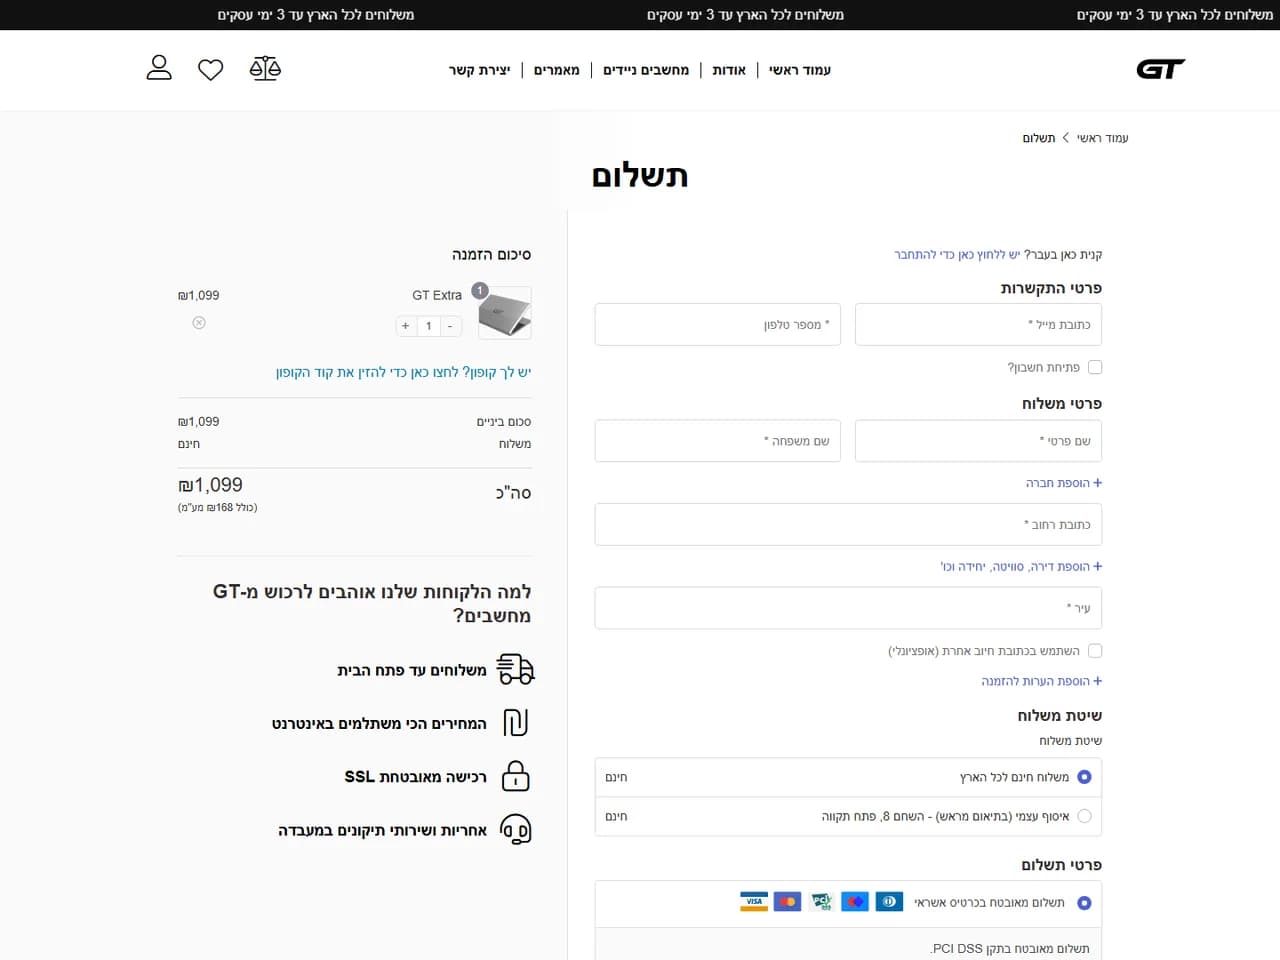
Task: Click the coupon code entry link
Action: pos(403,372)
